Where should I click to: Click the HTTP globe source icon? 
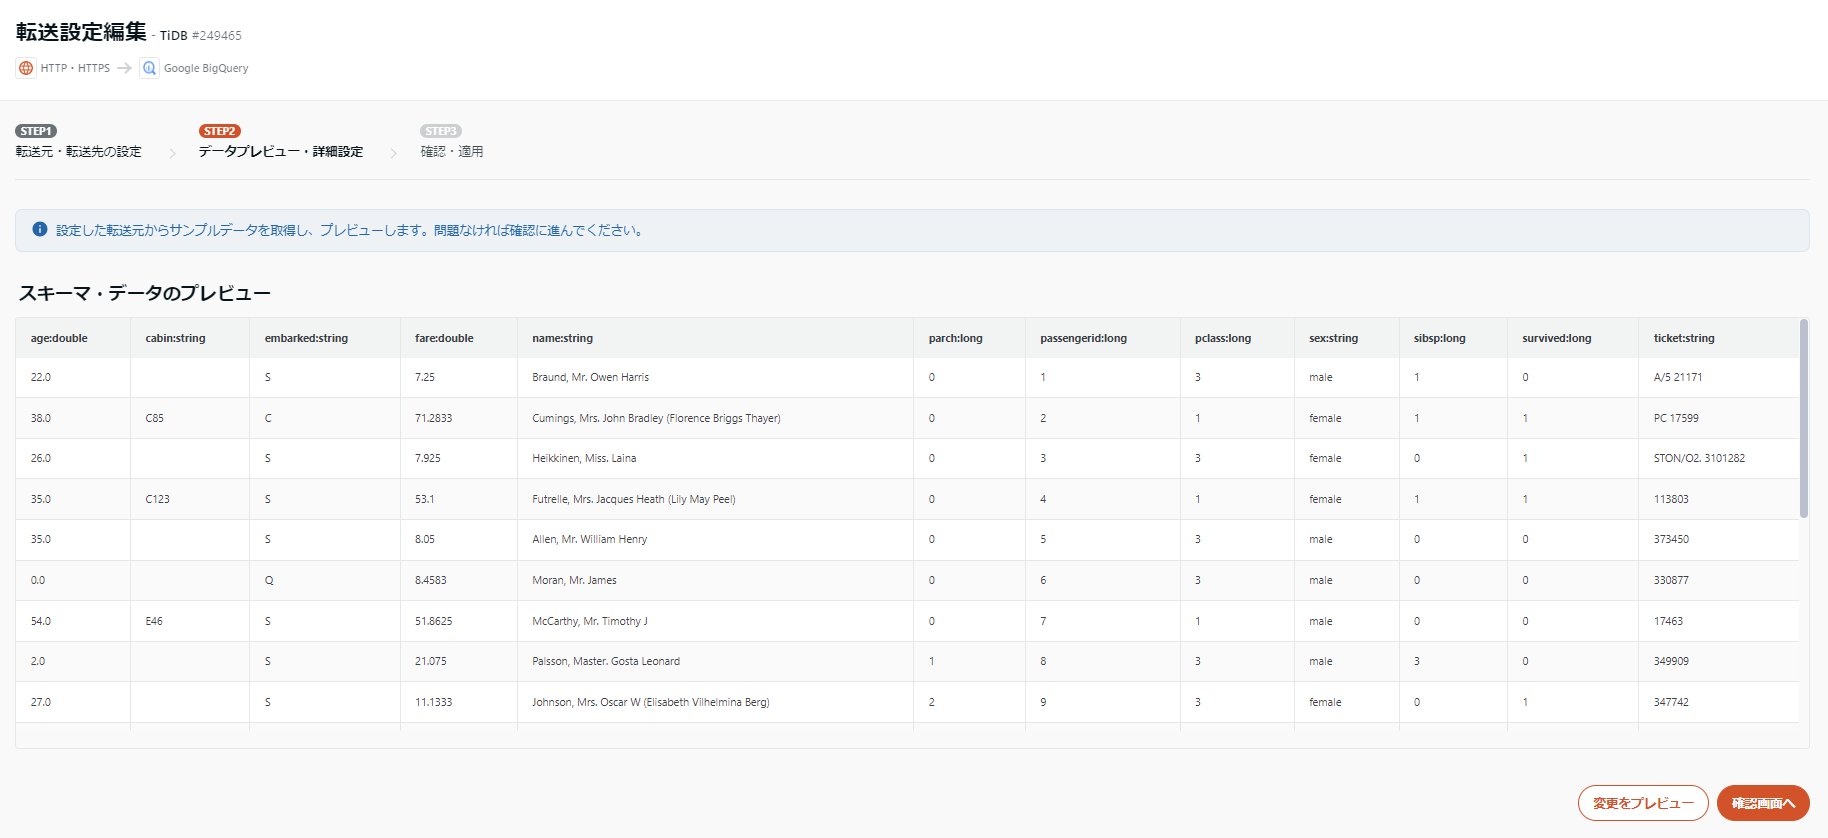point(26,68)
